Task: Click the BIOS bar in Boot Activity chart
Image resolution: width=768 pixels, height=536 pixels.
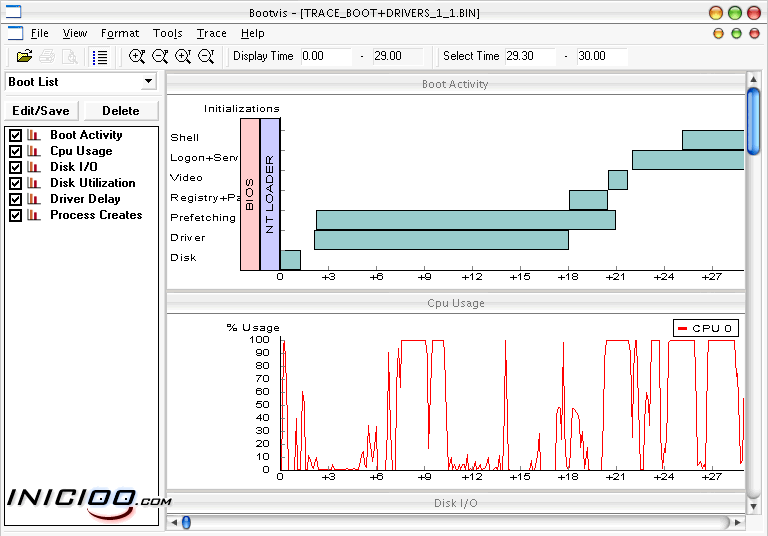Action: coord(250,194)
